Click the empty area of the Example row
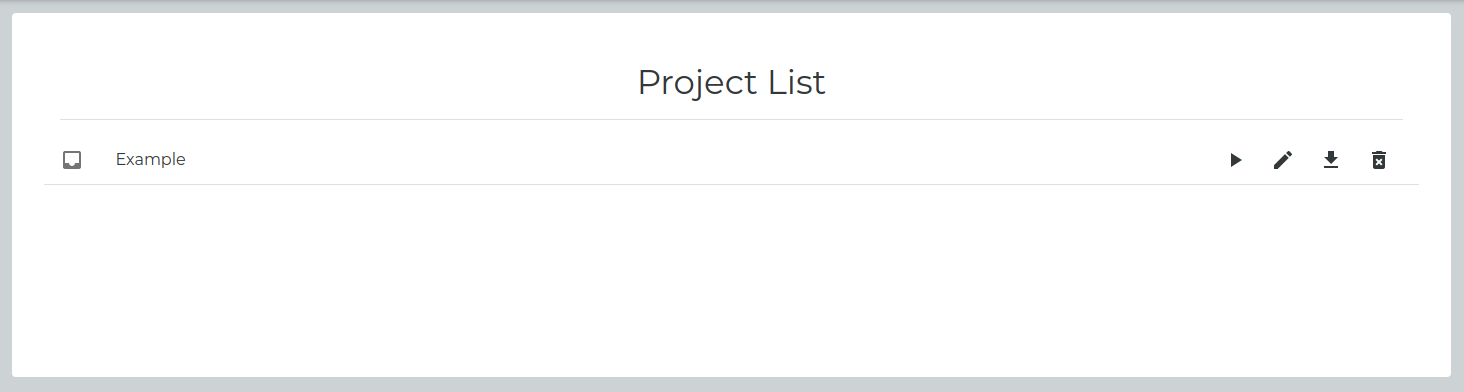Image resolution: width=1464 pixels, height=392 pixels. click(x=700, y=160)
